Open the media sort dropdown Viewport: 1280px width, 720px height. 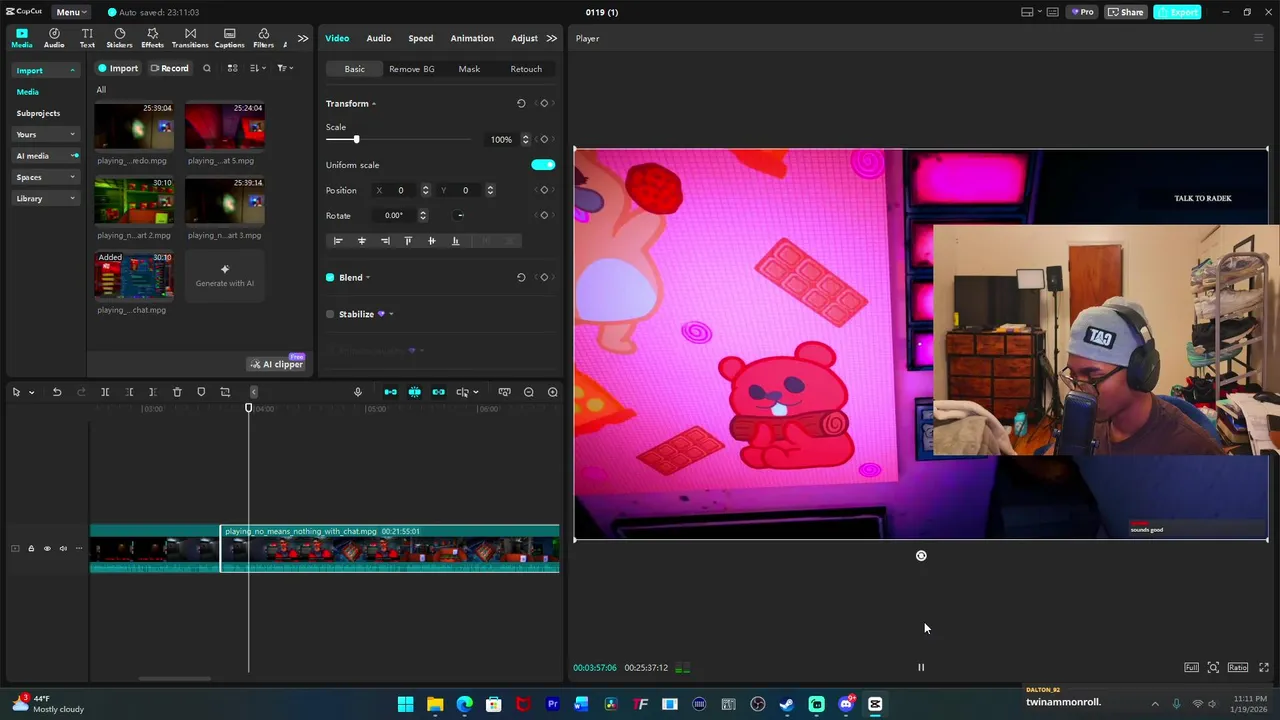click(x=257, y=68)
